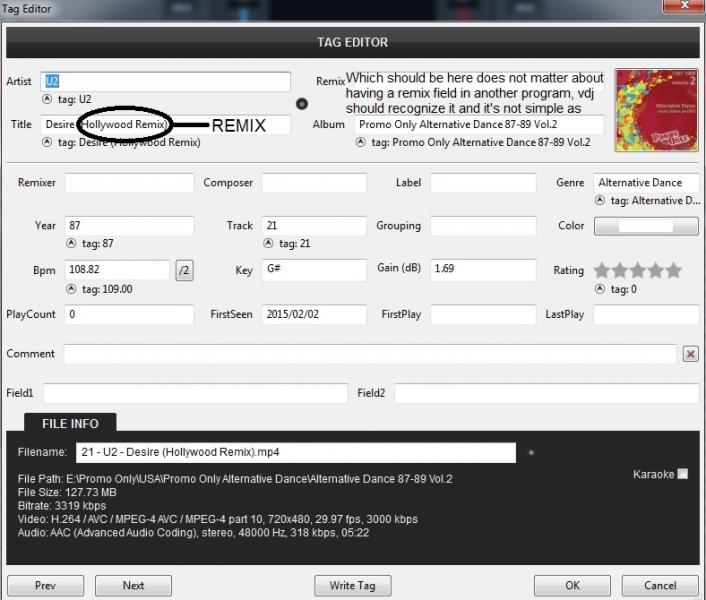Screen dimensions: 706x600
Task: Set rating to five stars
Action: click(674, 271)
